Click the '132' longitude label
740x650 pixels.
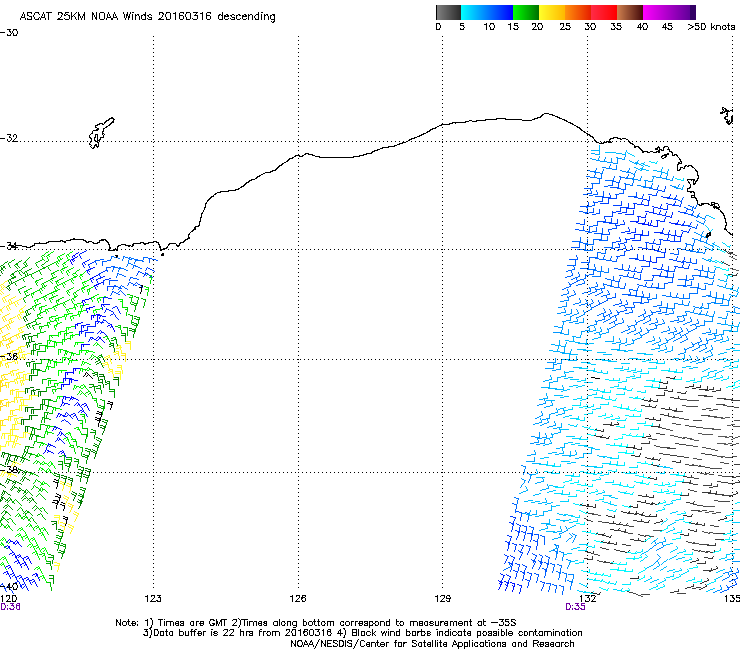tap(588, 599)
